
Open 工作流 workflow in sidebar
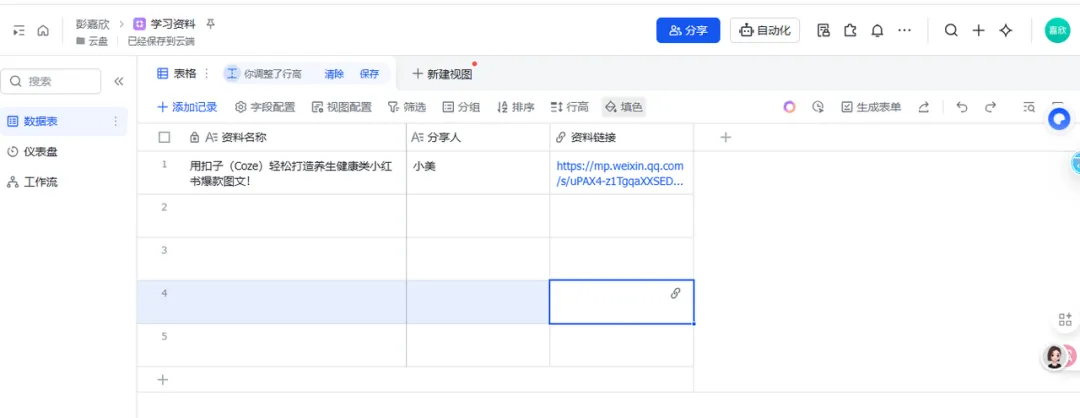[x=40, y=182]
